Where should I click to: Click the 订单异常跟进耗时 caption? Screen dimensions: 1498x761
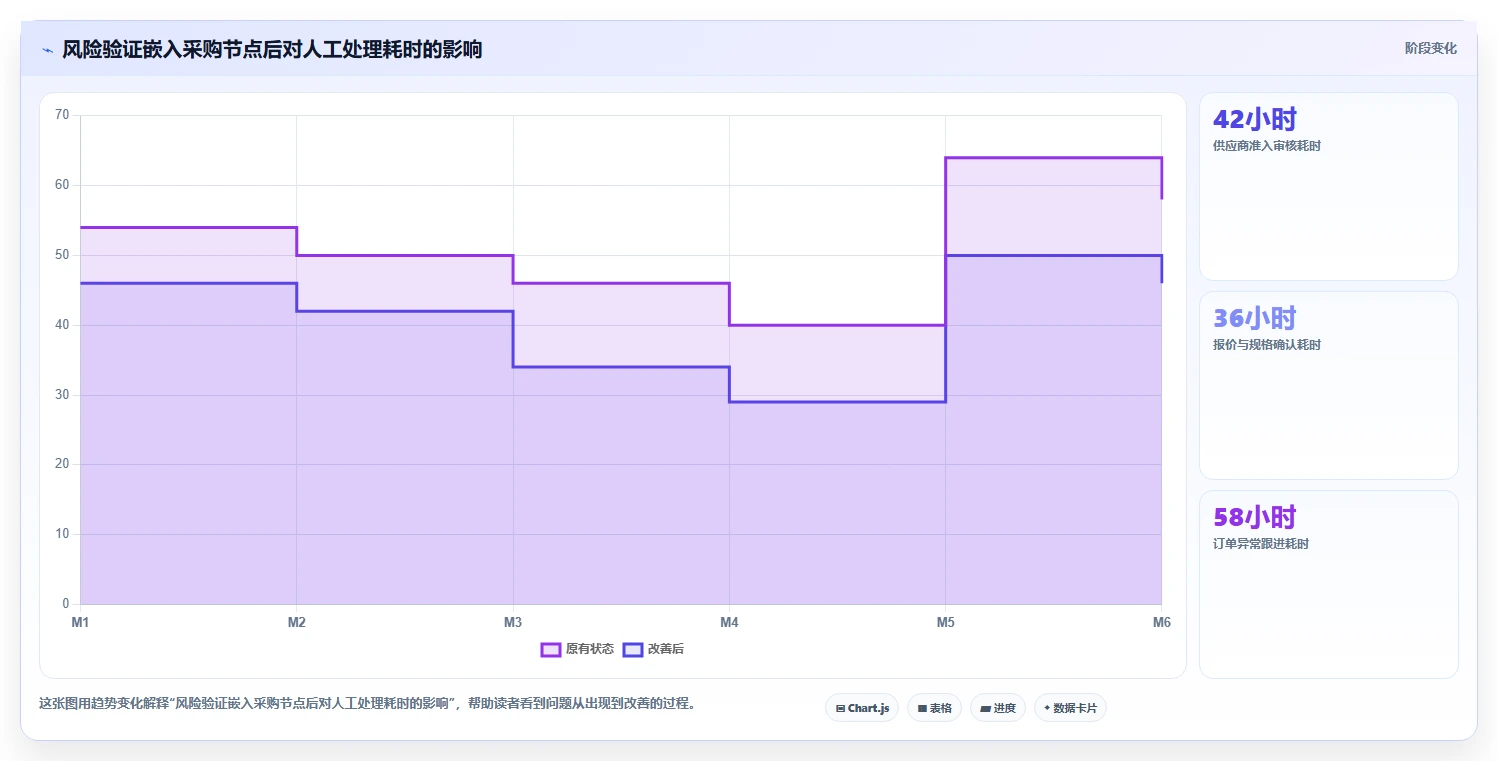click(1260, 544)
